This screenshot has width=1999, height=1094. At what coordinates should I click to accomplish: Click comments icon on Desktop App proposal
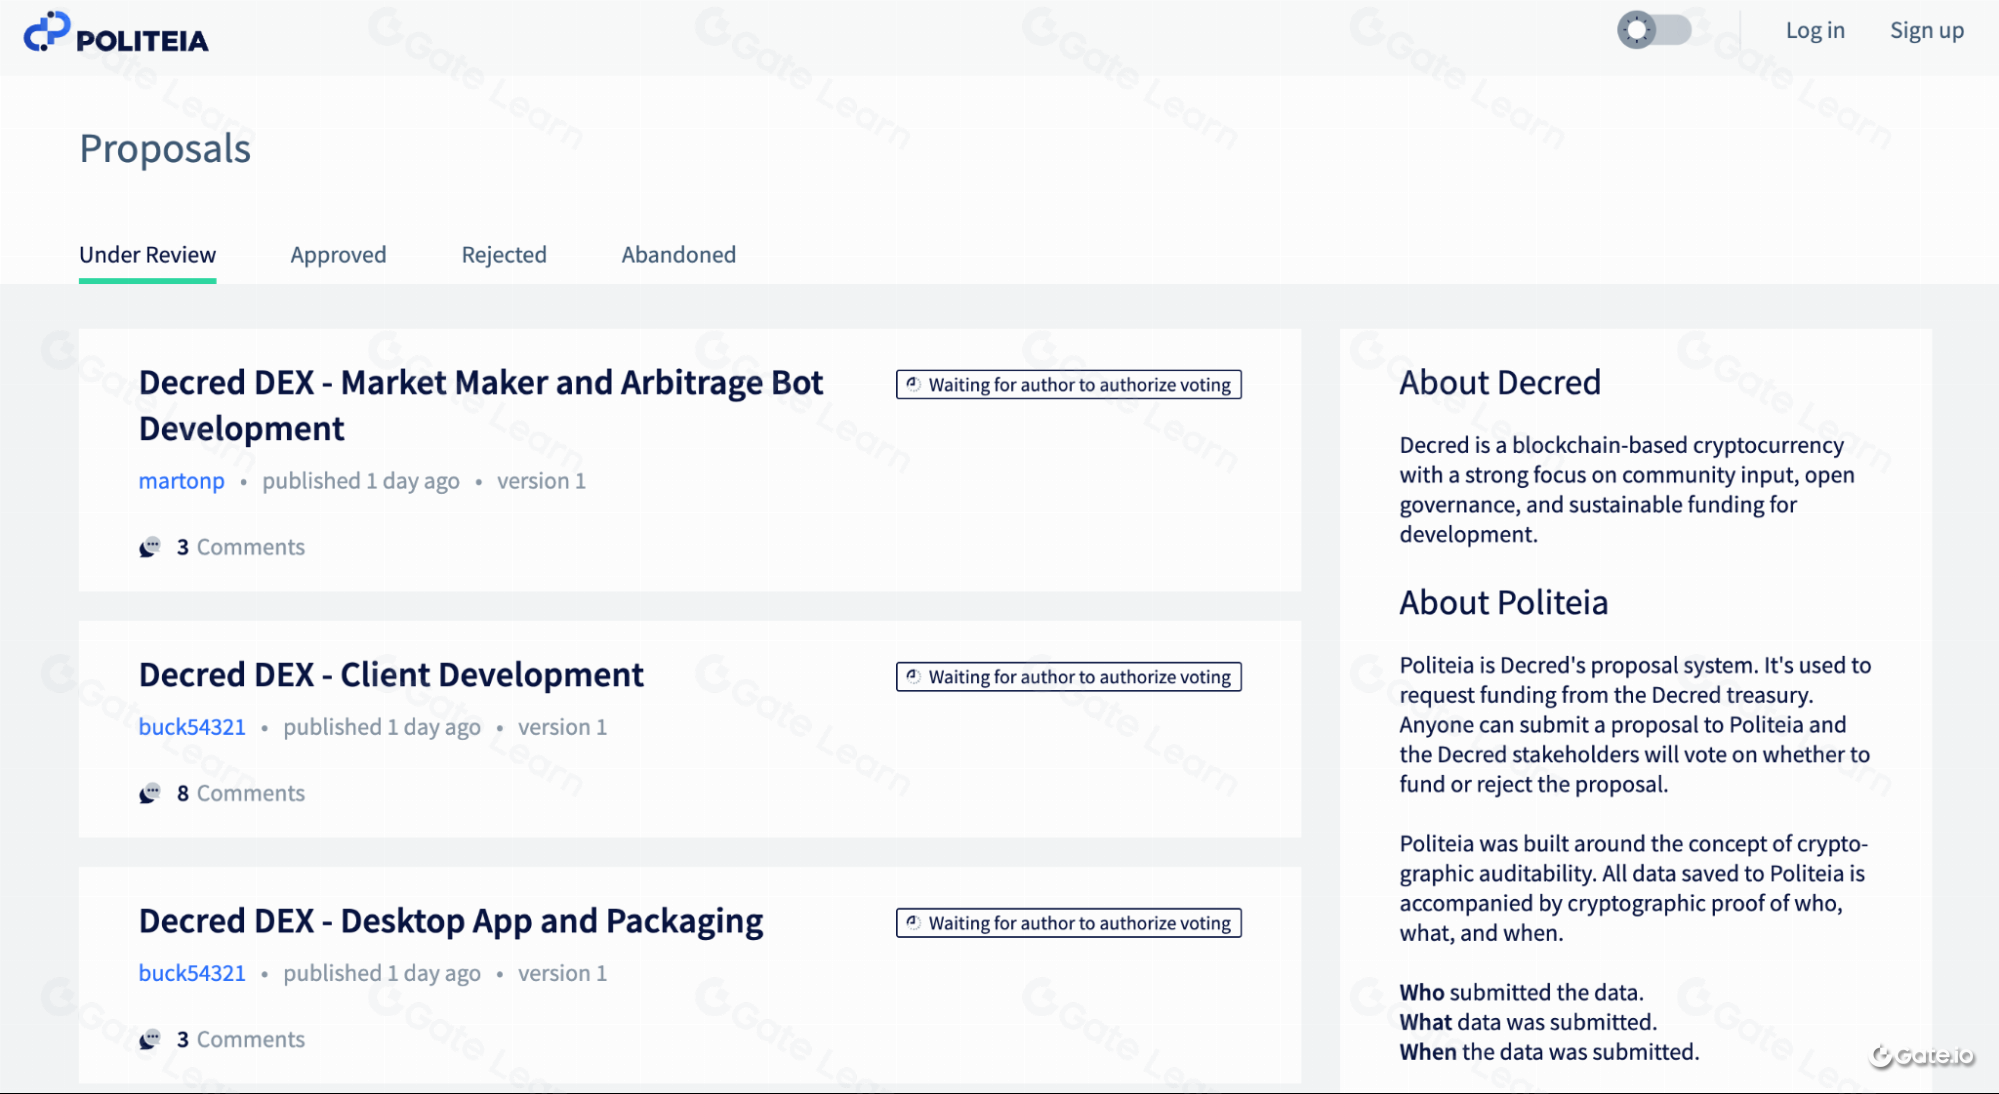150,1039
